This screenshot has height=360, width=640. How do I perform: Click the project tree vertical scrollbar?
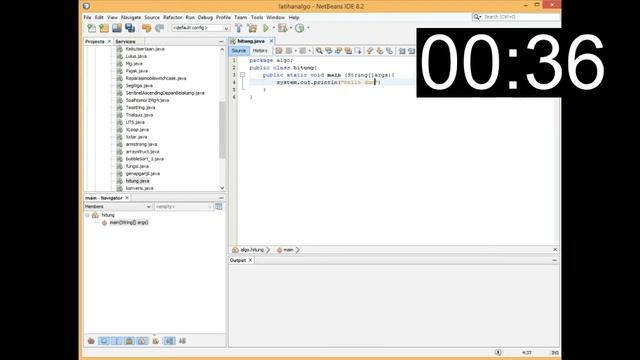222,130
